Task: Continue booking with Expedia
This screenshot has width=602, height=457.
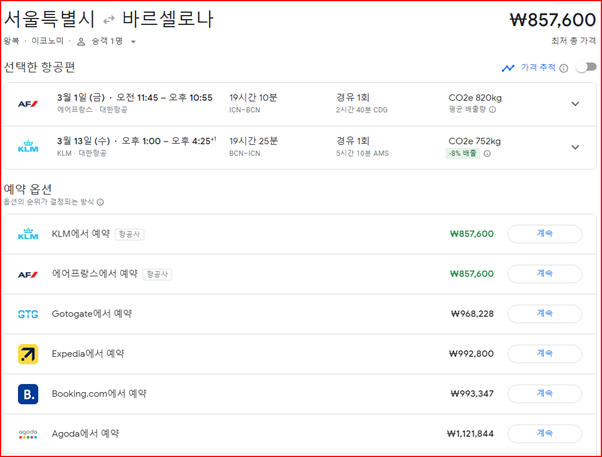Action: 545,354
